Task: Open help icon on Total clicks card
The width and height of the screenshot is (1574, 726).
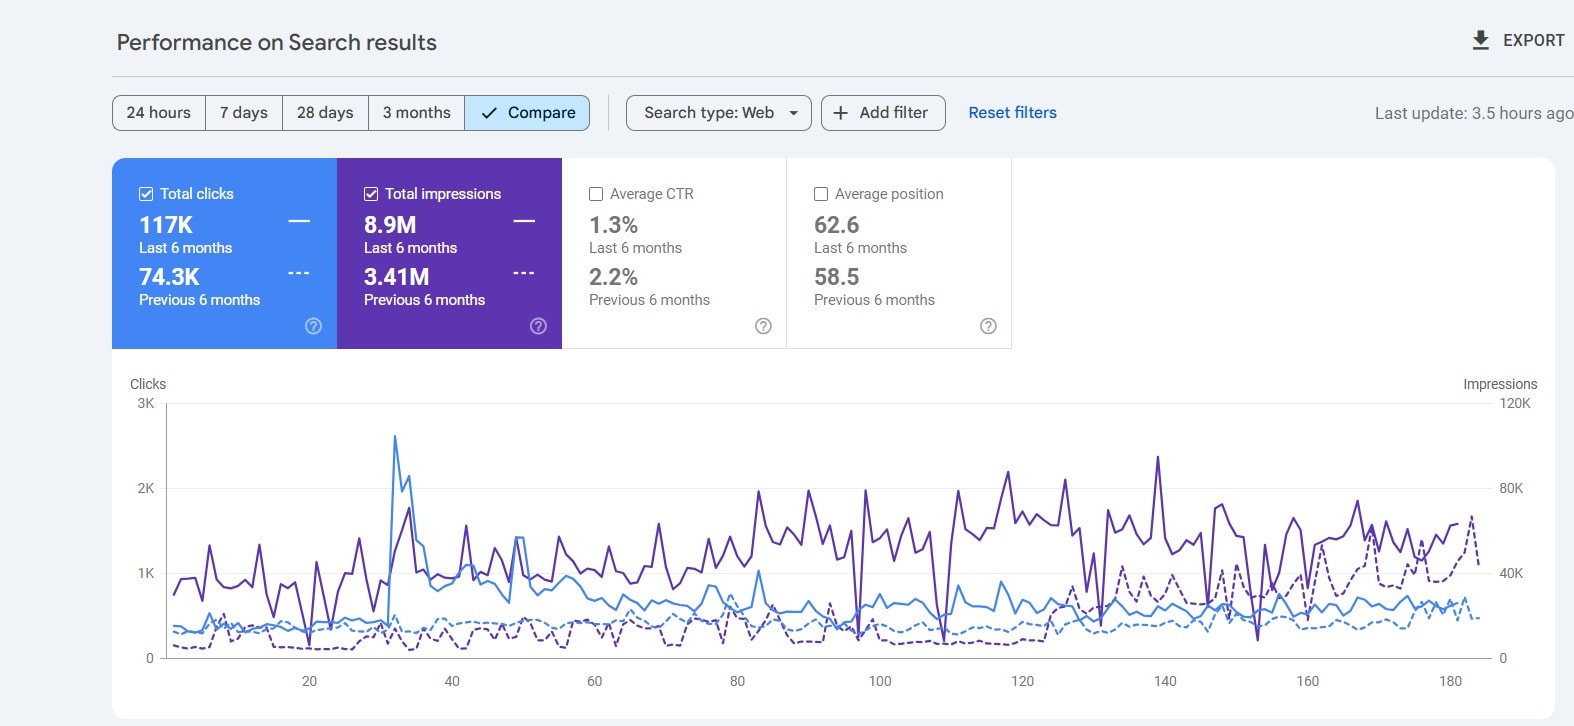Action: 313,326
